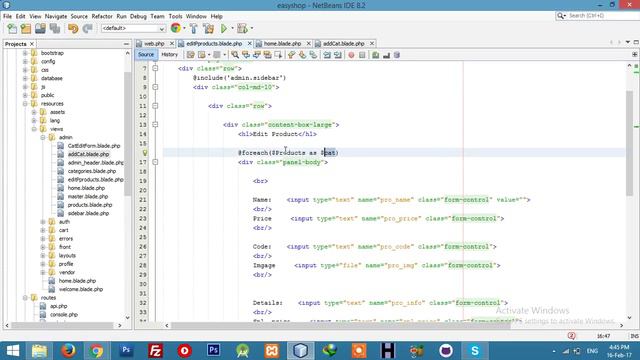Screen dimensions: 640x360
Task: Open the Tools menu
Action: tap(176, 16)
